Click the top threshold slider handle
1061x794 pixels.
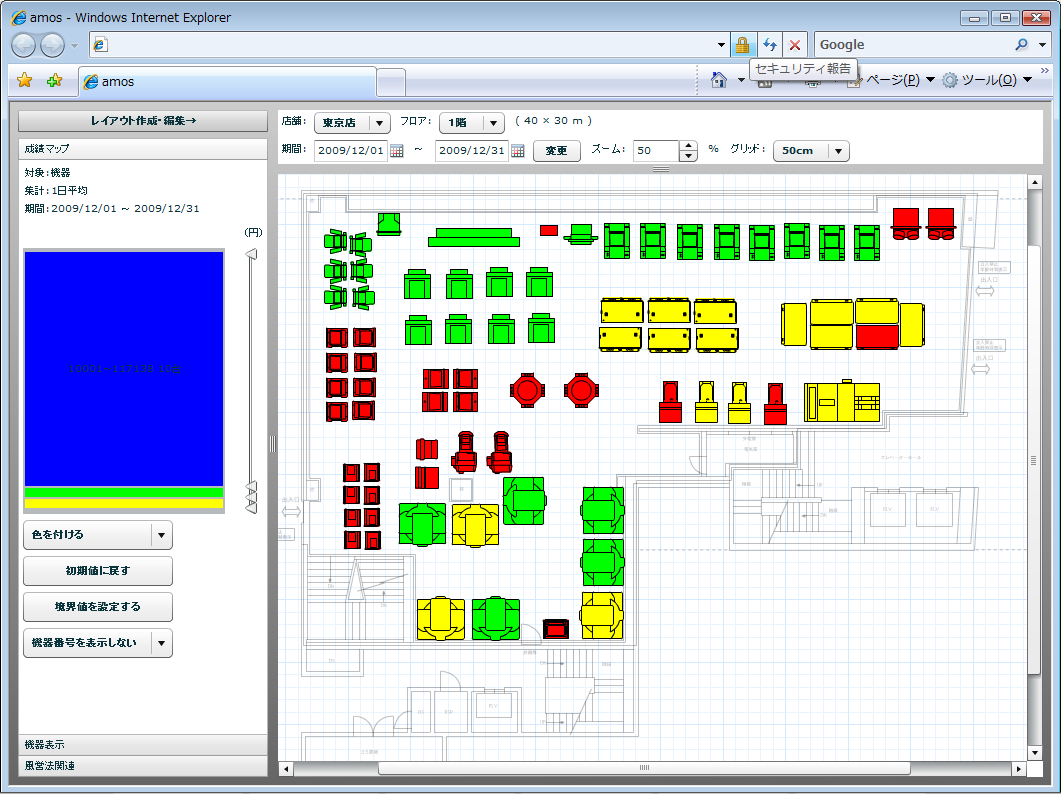(251, 254)
